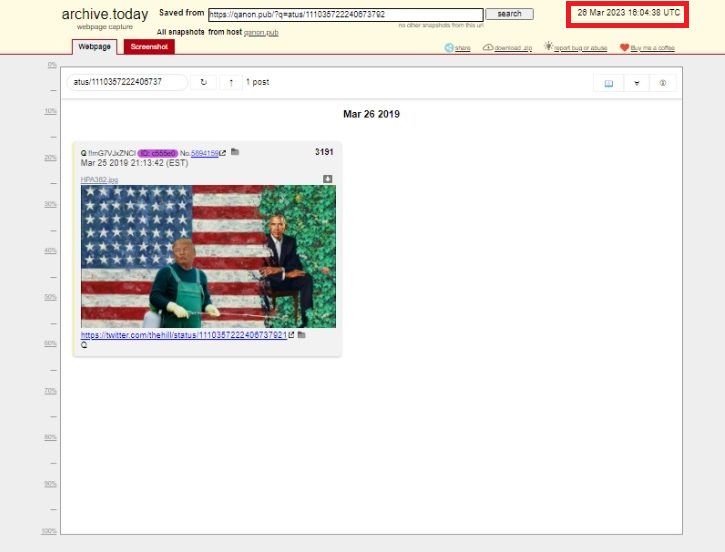Click the report bug lightbulb icon
The image size is (725, 552).
[x=548, y=46]
